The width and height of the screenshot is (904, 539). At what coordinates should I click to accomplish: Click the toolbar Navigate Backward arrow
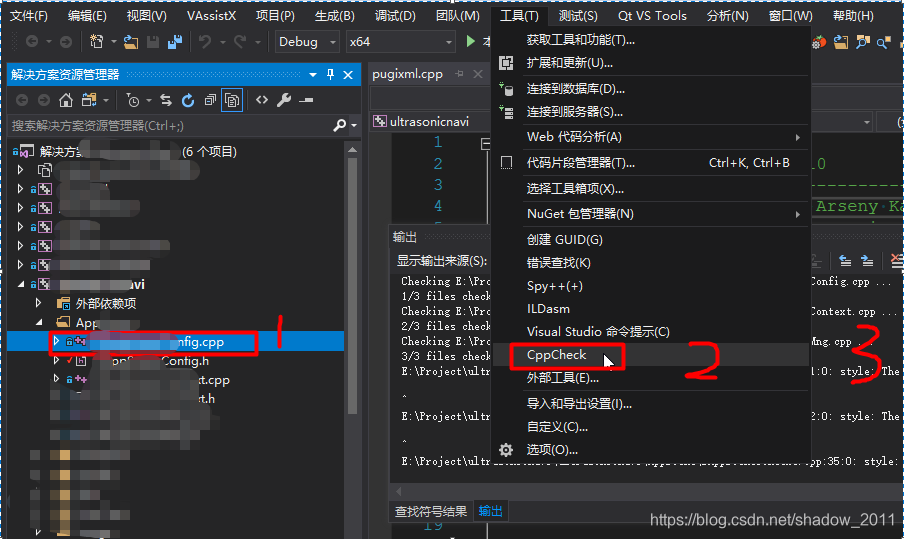pyautogui.click(x=32, y=42)
